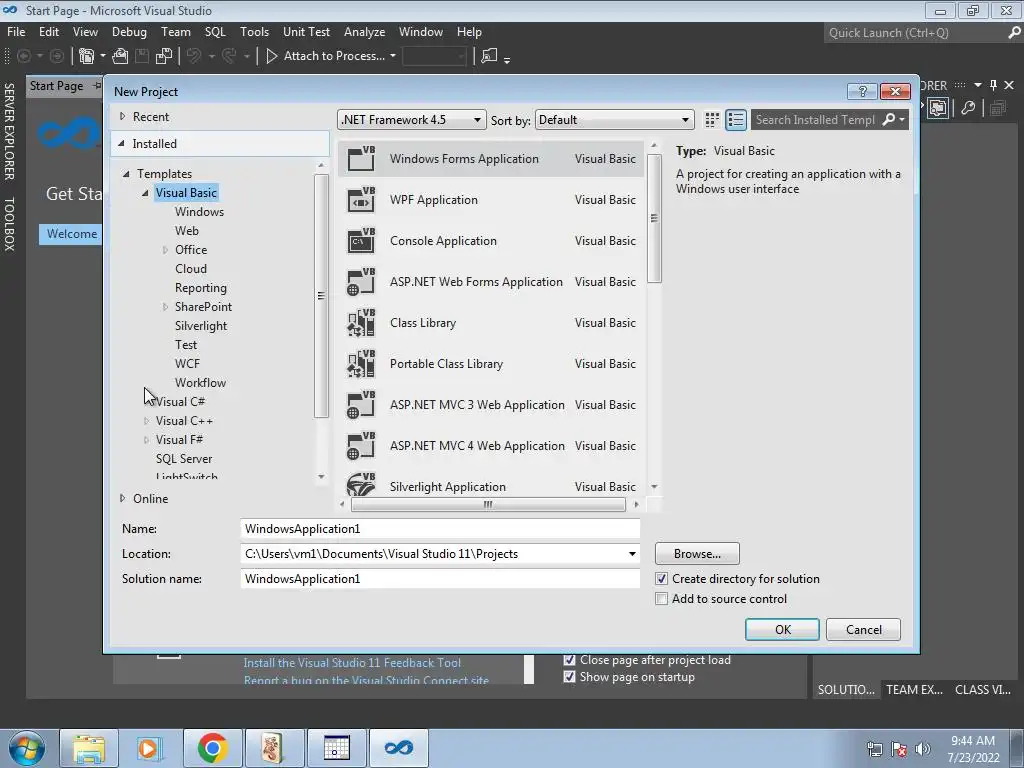Expand the Recent section
1024x768 pixels.
tap(122, 116)
